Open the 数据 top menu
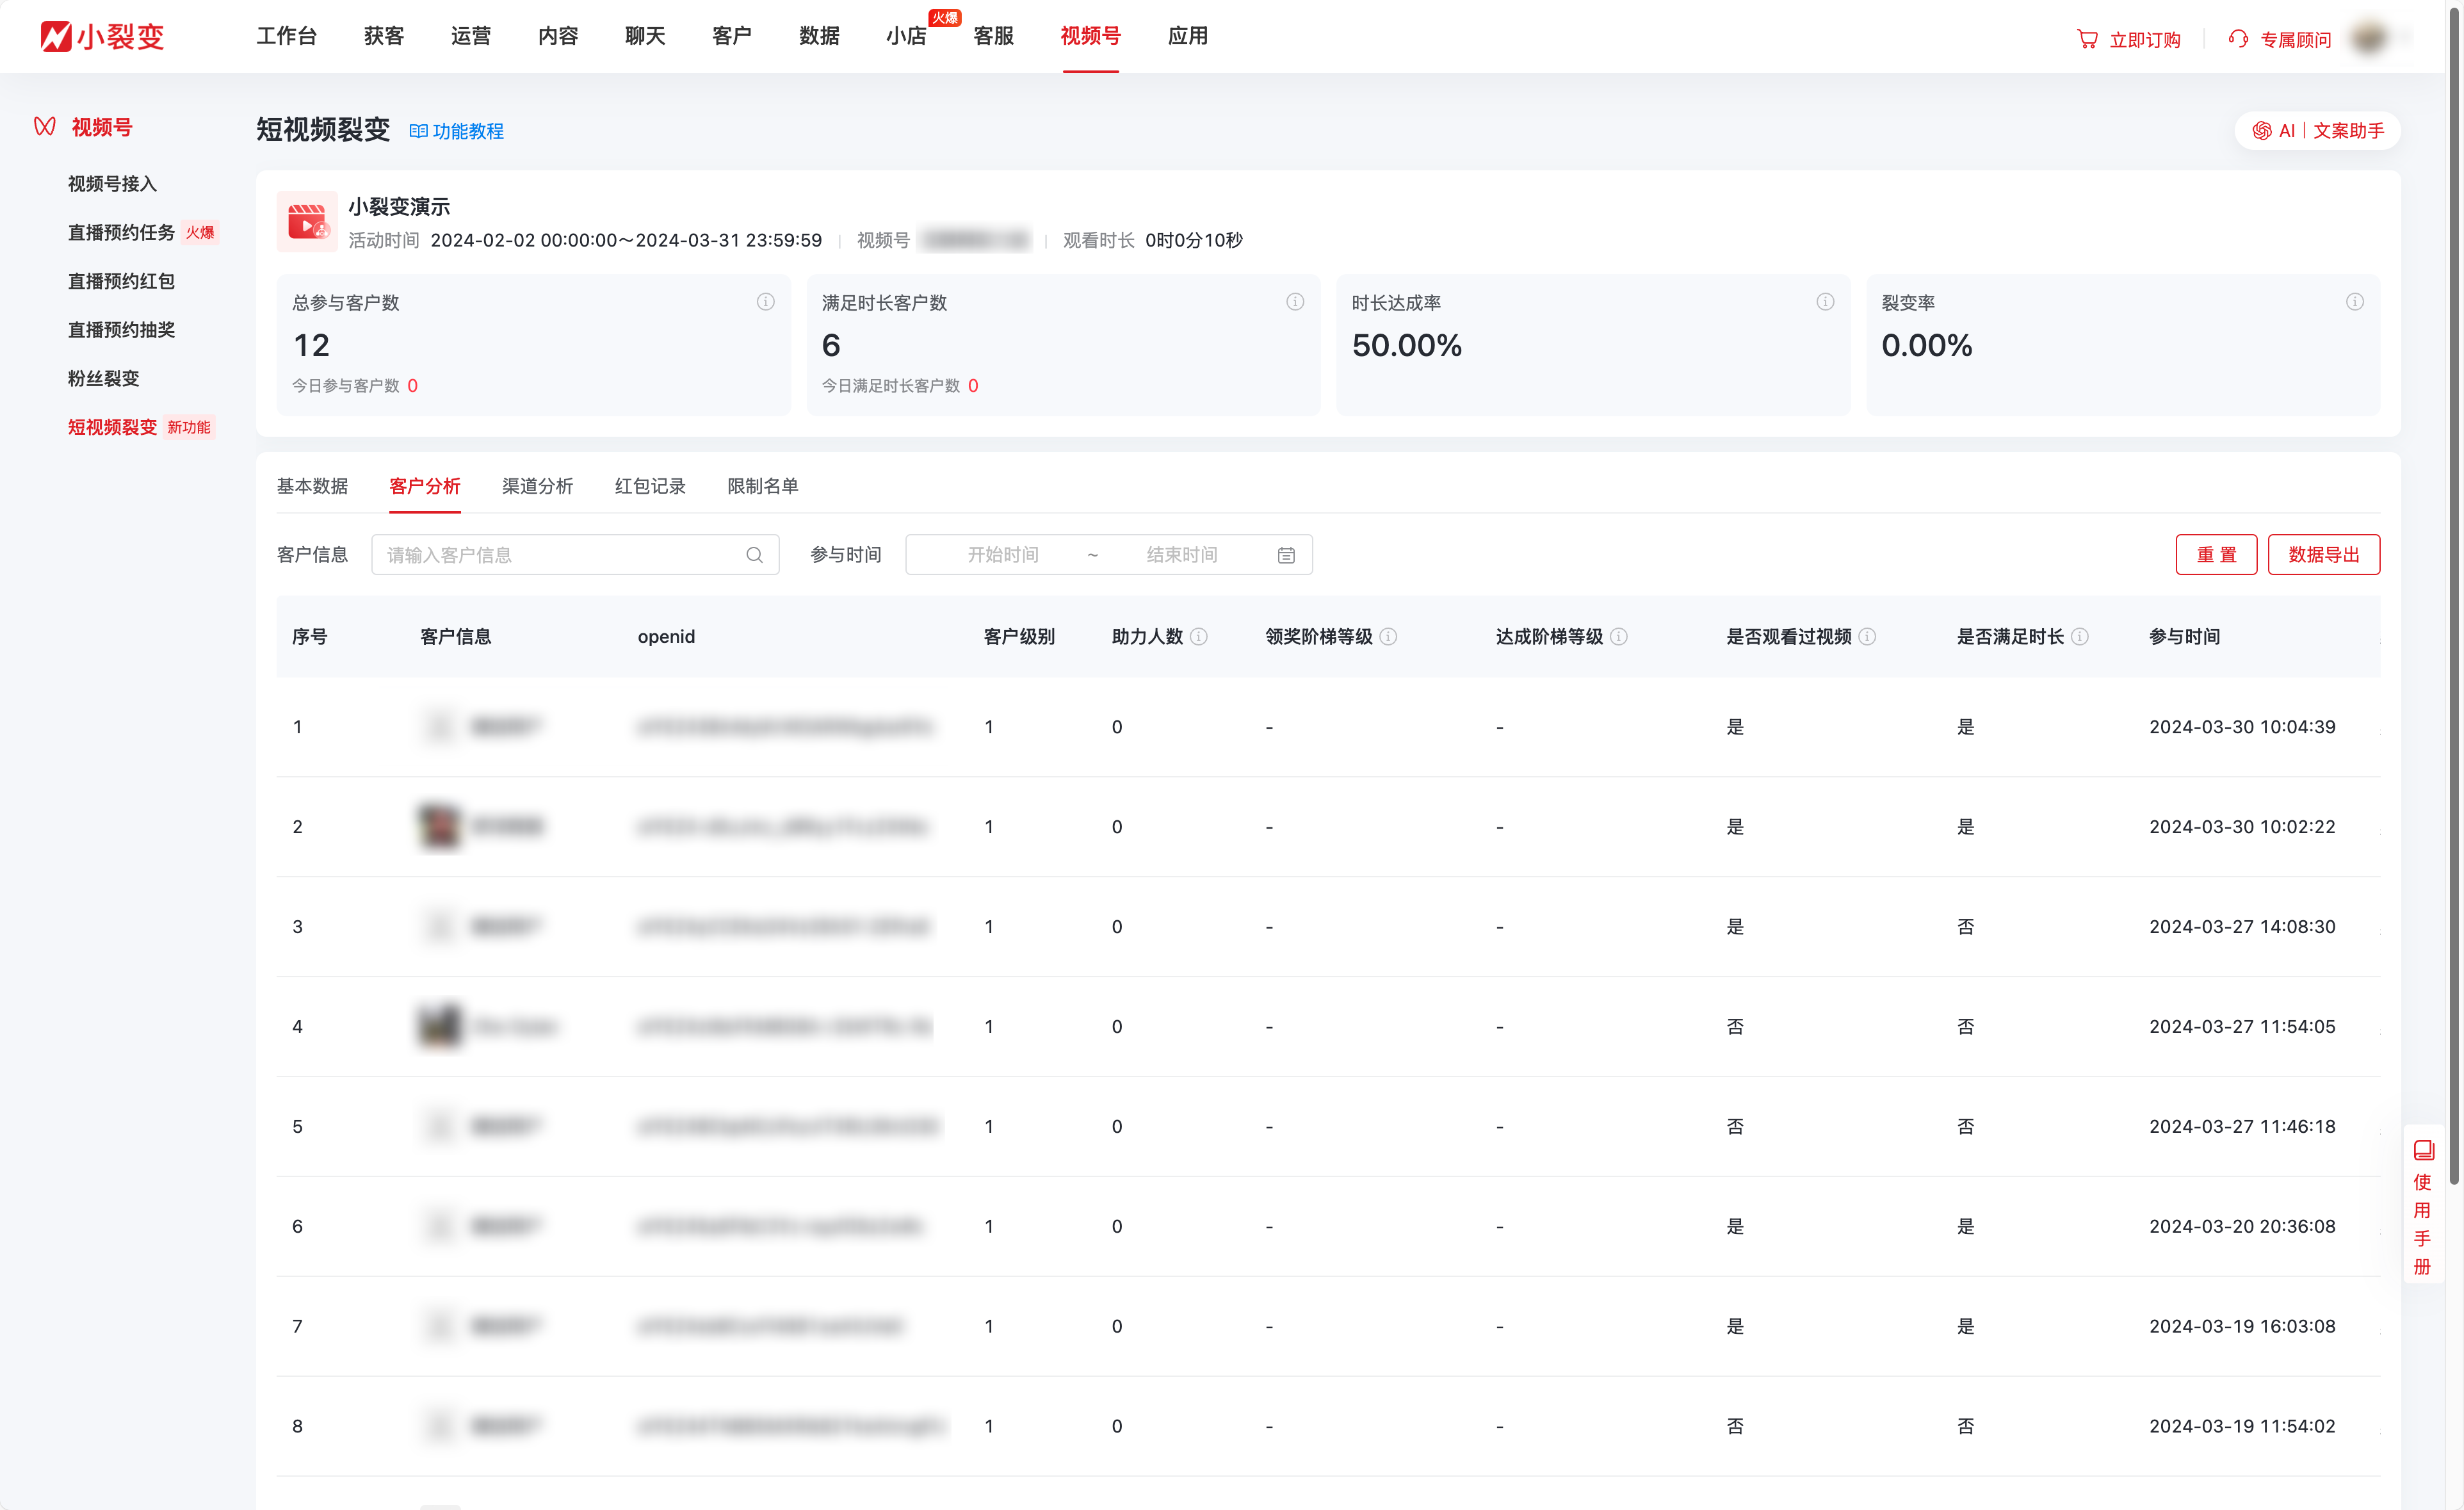The image size is (2464, 1510). pos(819,36)
